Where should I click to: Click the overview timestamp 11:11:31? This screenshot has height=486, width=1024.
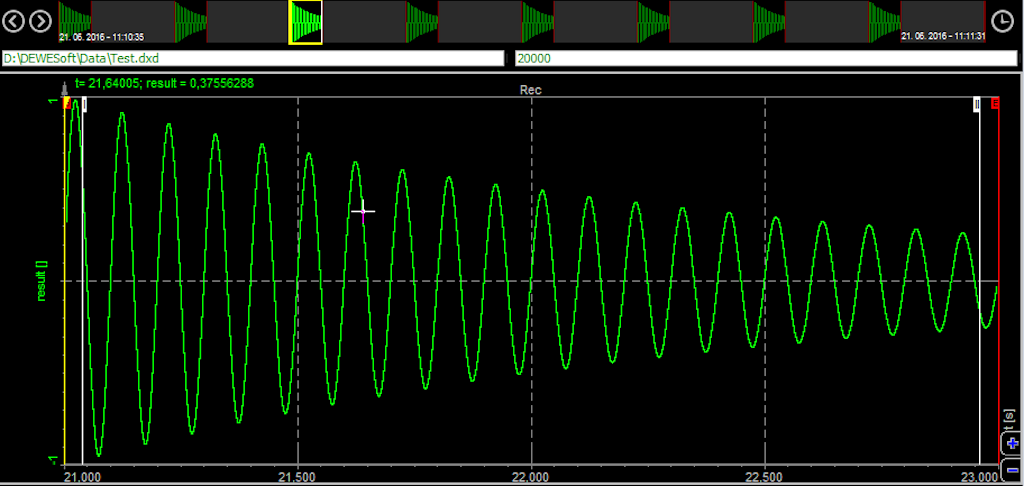(x=942, y=37)
